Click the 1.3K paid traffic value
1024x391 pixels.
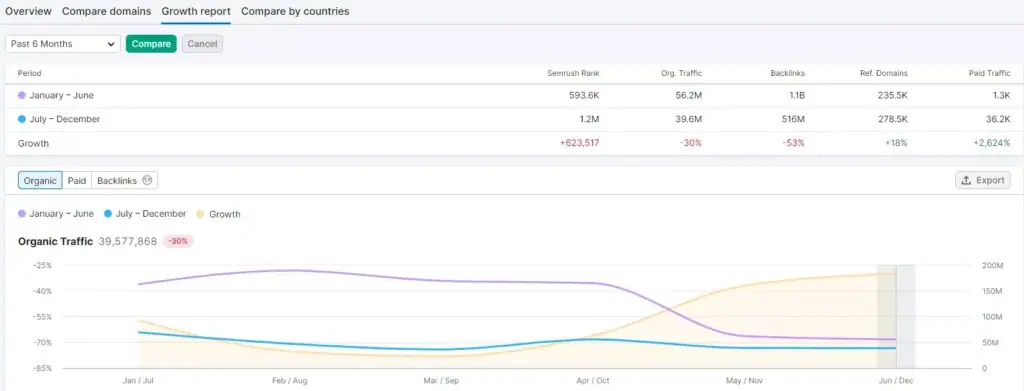(1002, 95)
